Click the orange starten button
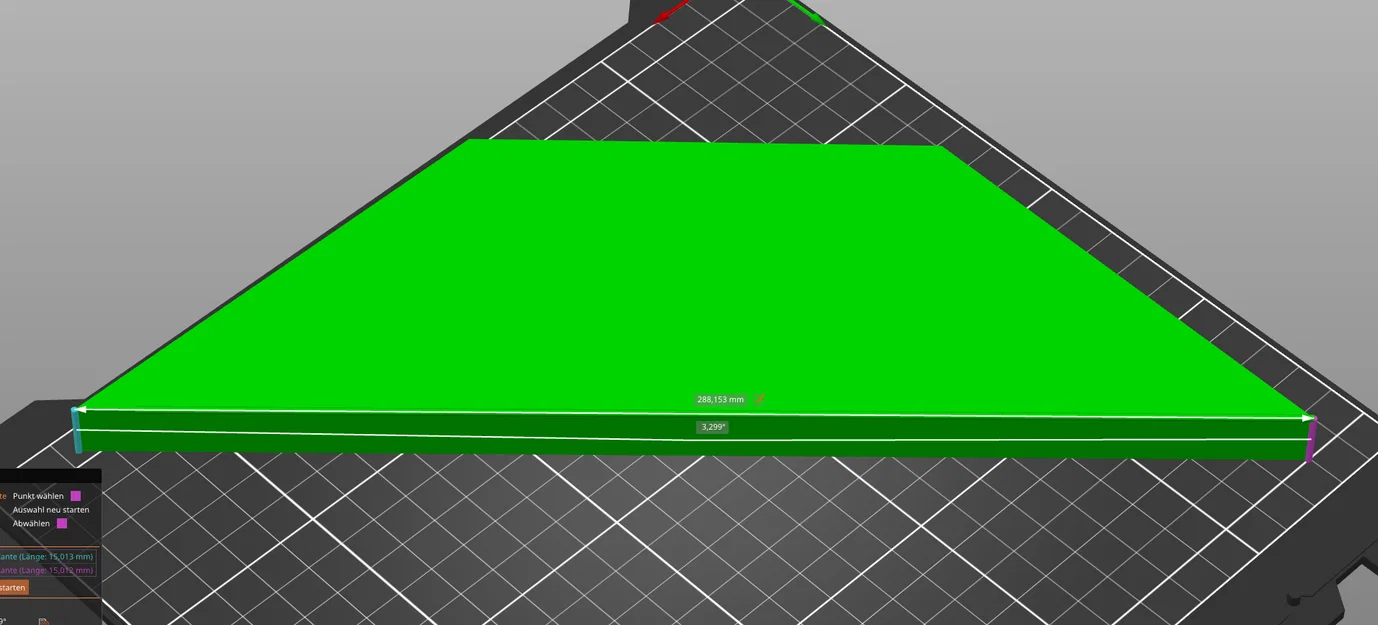1378x625 pixels. tap(14, 587)
